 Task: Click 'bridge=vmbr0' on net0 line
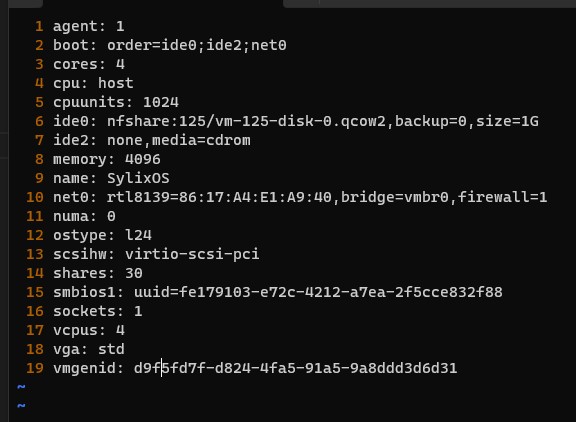pos(395,198)
